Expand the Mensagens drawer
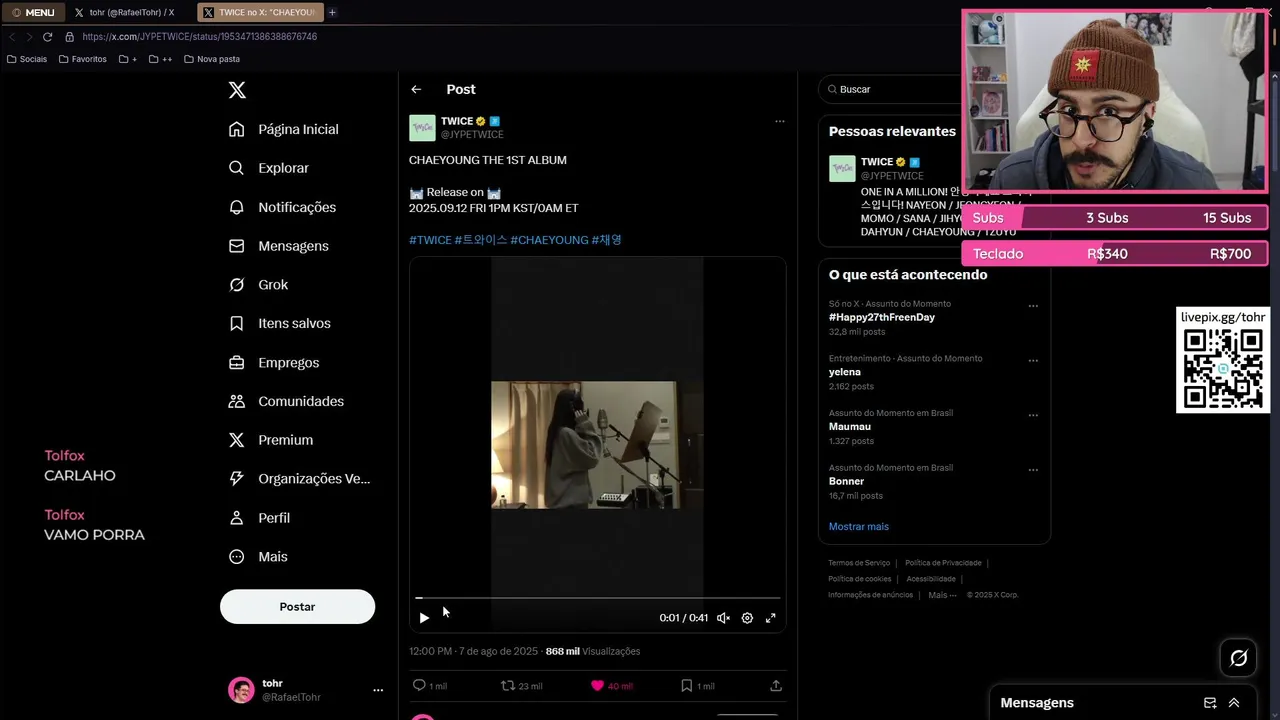 point(1234,703)
